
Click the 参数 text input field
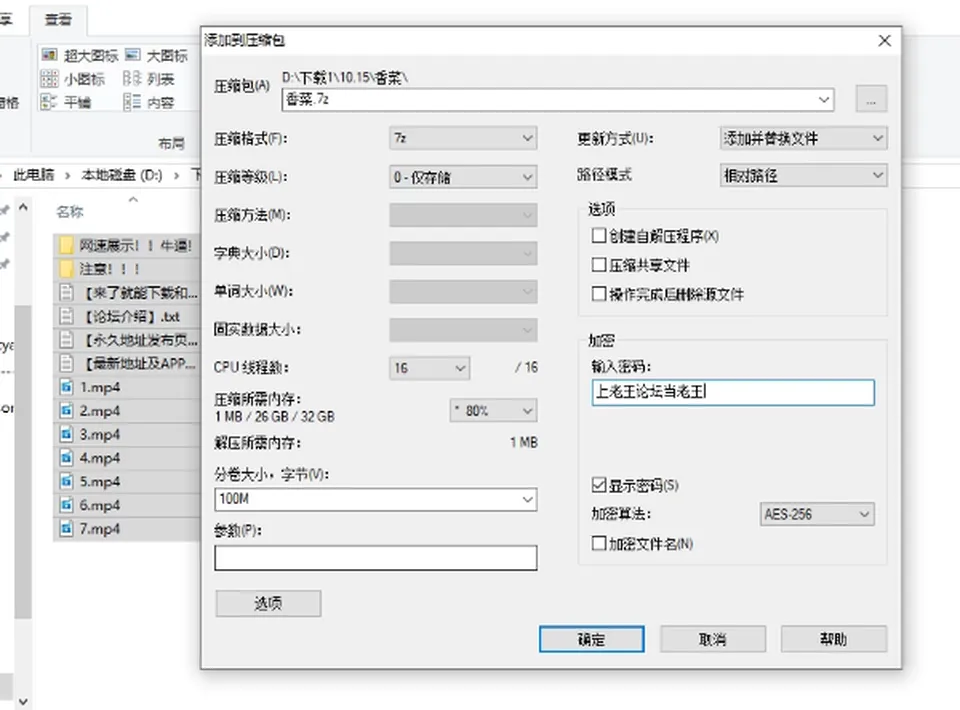(376, 558)
